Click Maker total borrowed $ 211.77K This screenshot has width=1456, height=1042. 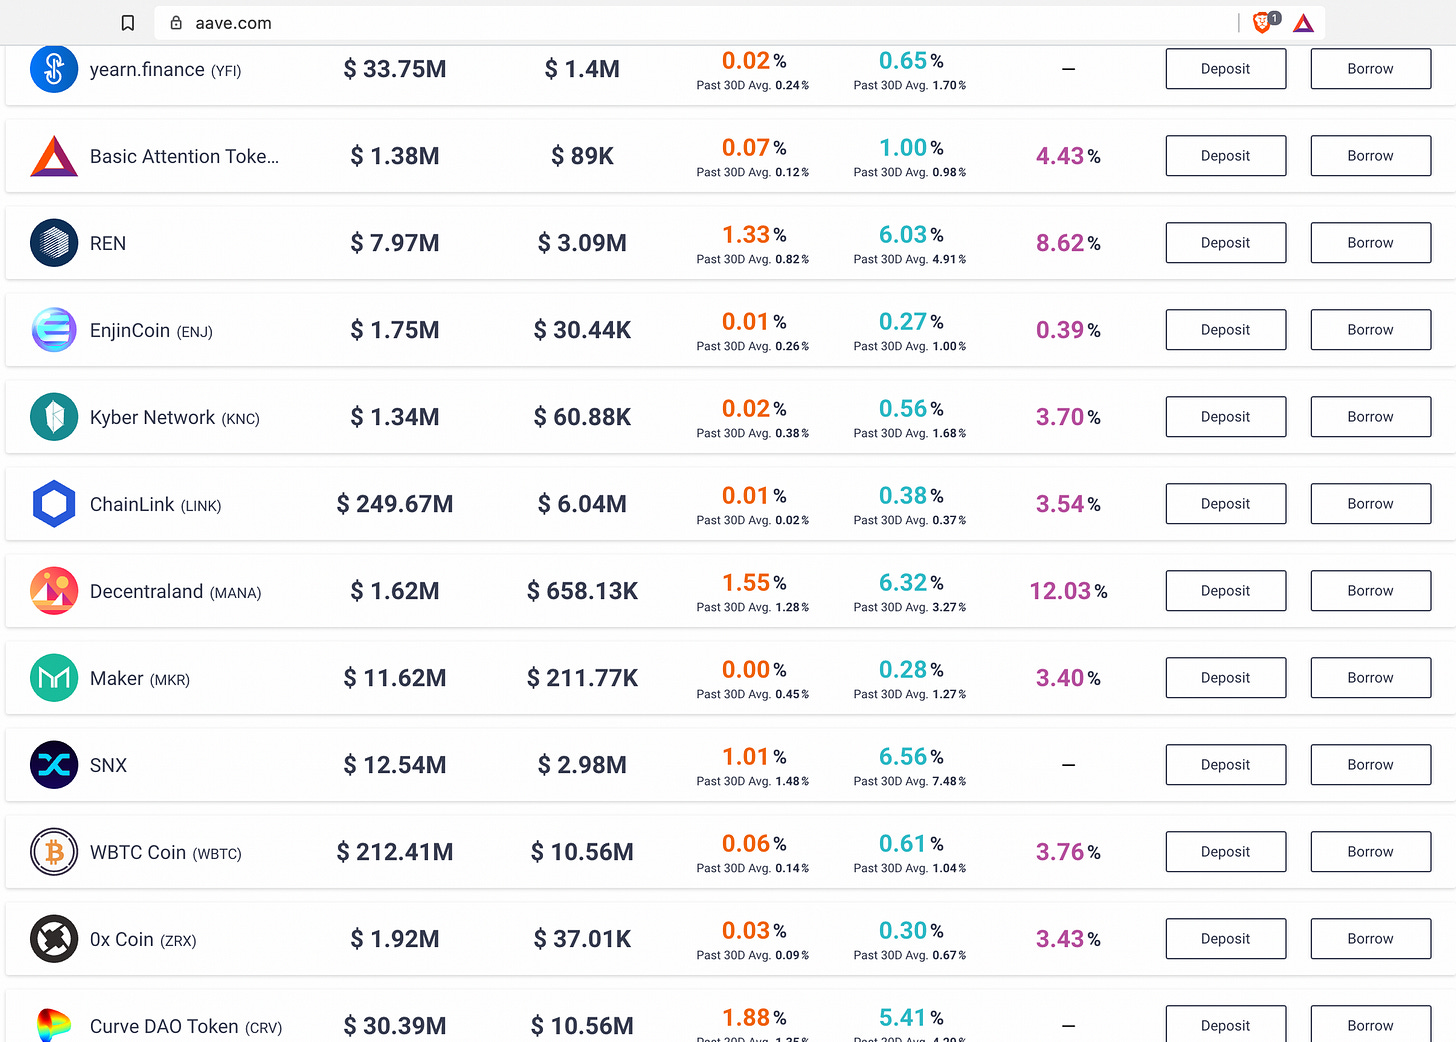click(582, 678)
